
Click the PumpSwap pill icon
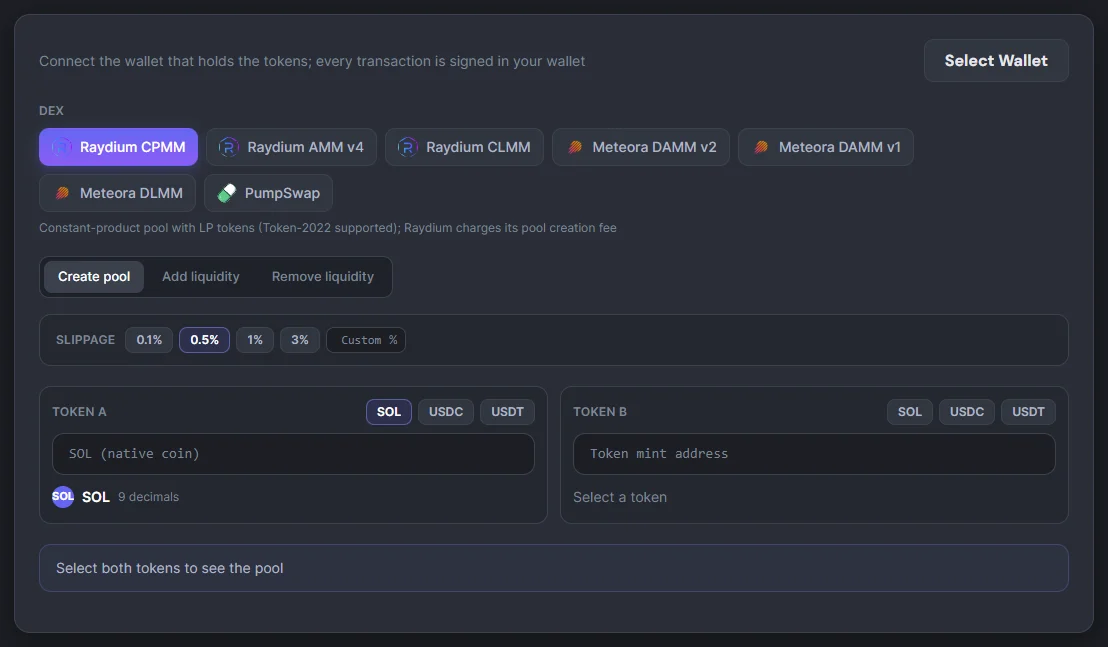coord(227,193)
